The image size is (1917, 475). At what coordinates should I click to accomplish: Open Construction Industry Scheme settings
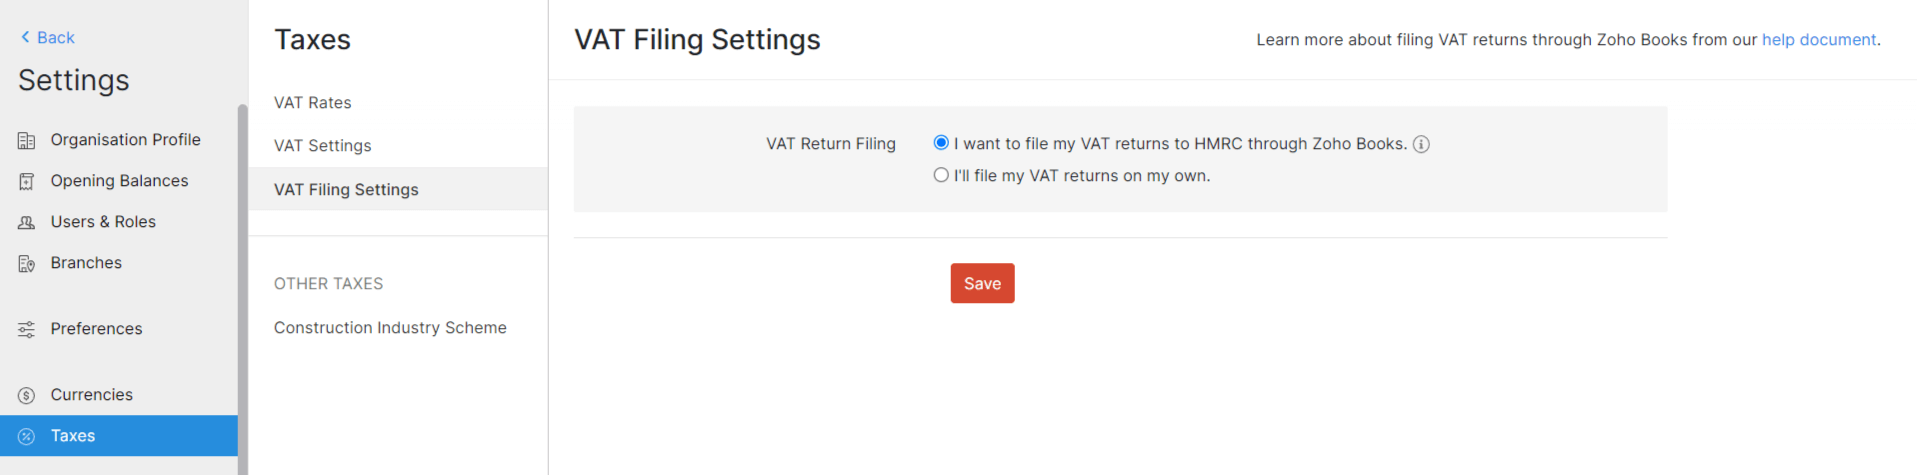tap(390, 327)
